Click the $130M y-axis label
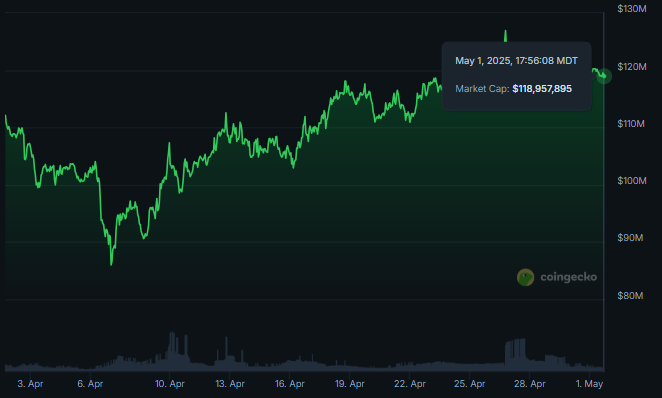The width and height of the screenshot is (662, 398). tap(632, 9)
